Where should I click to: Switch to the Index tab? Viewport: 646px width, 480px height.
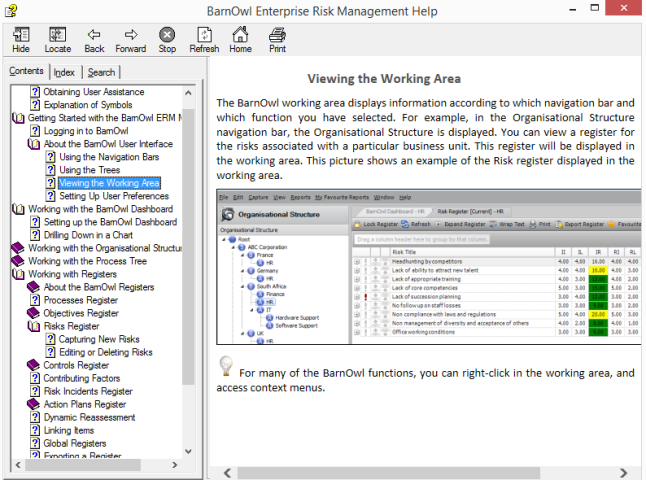pyautogui.click(x=64, y=73)
